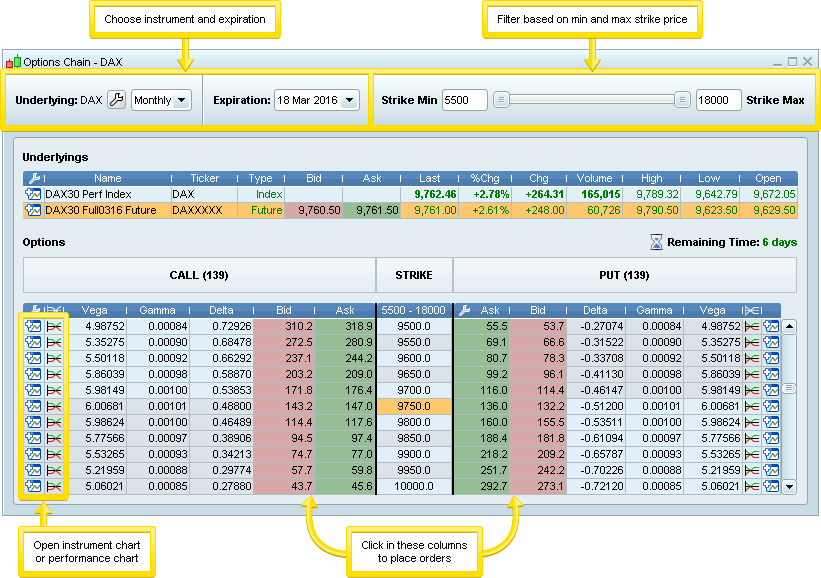This screenshot has height=578, width=821.
Task: Open call performance chart for strike 9800.0
Action: (x=54, y=423)
